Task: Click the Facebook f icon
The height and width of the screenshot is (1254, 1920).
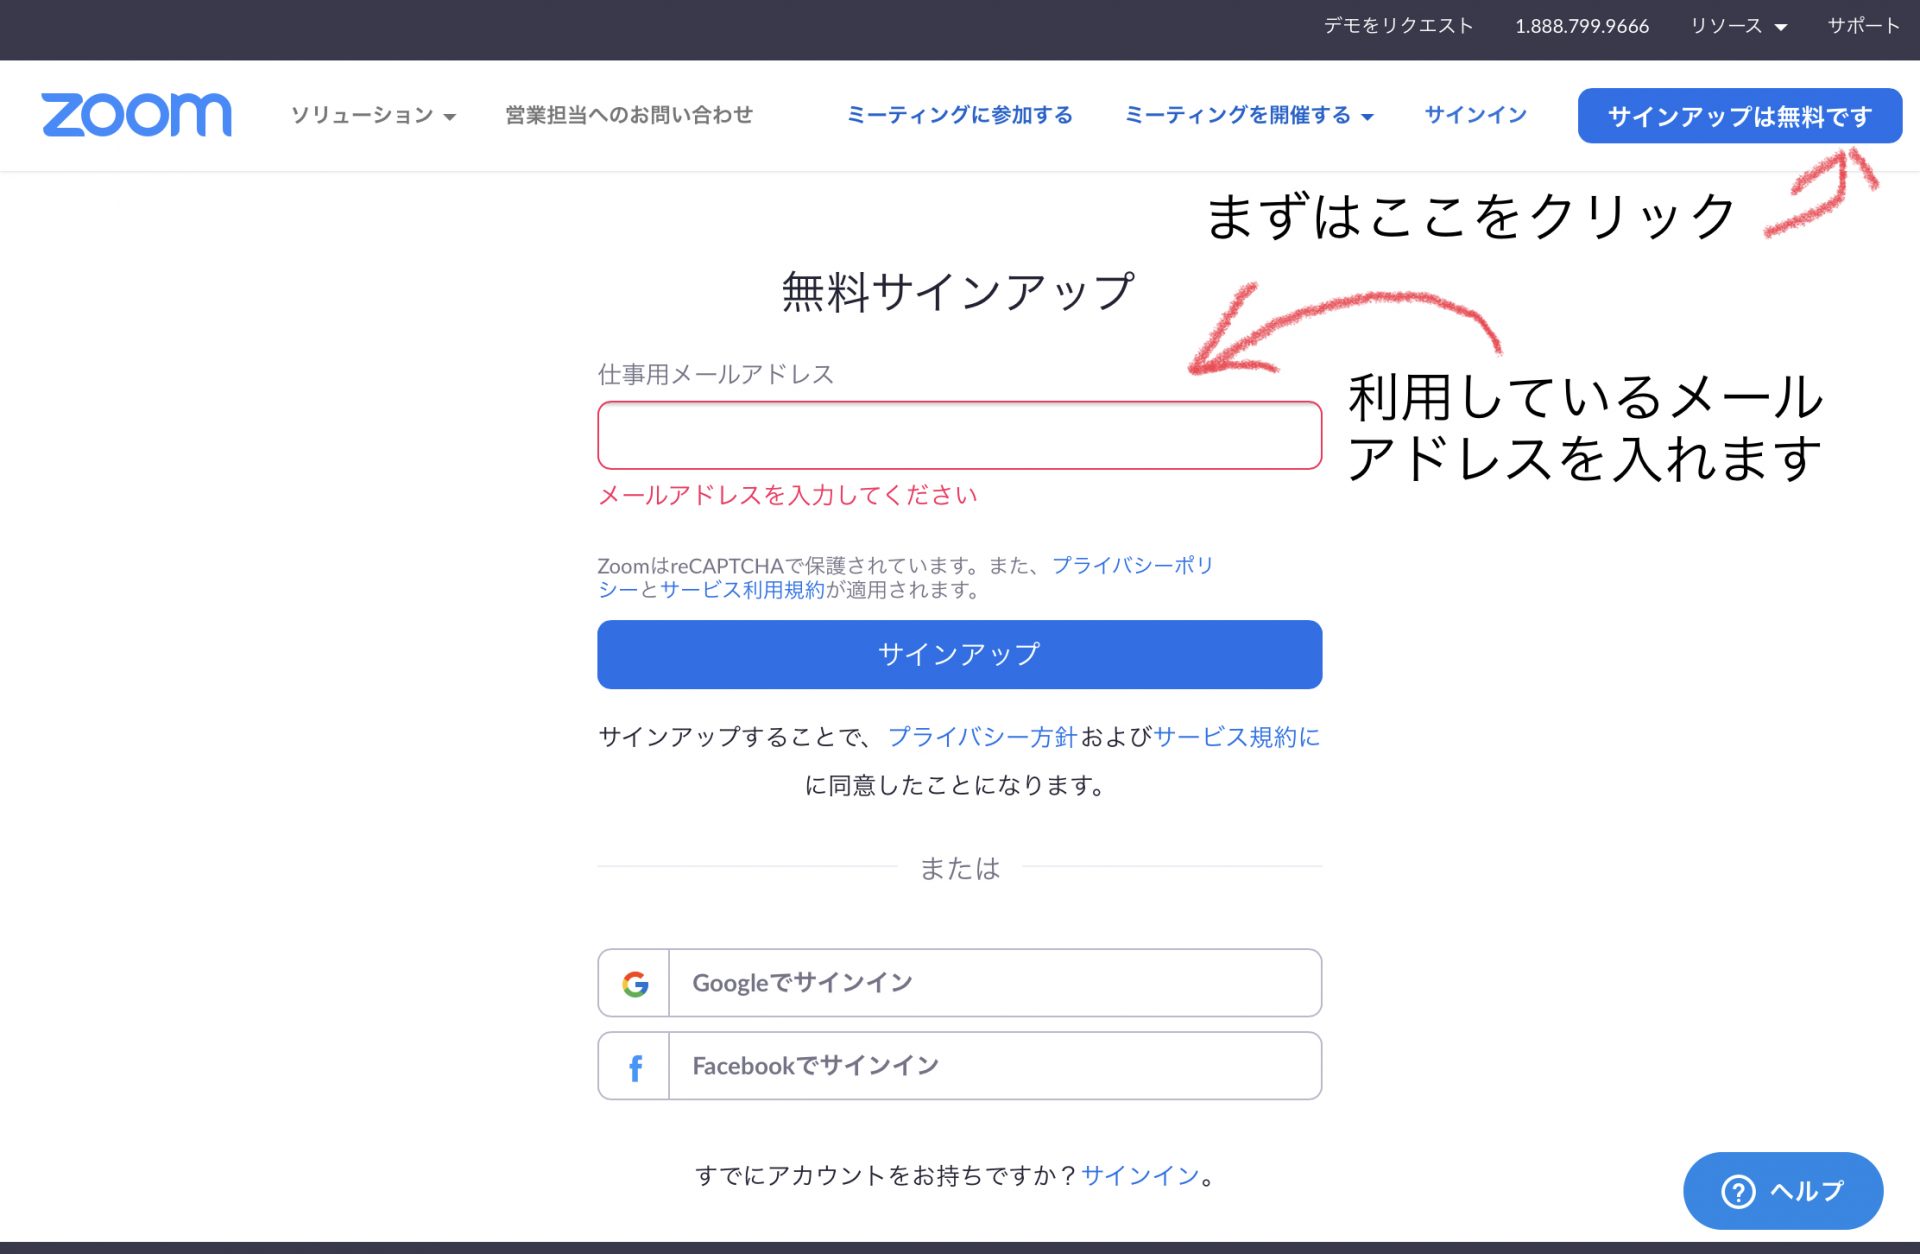Action: pos(634,1066)
